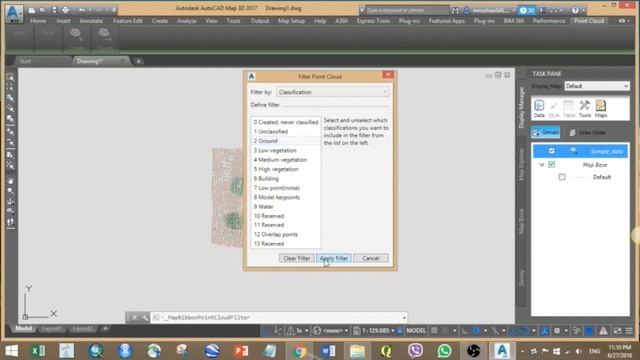Open the Home ribbon tab
Image resolution: width=640 pixels, height=360 pixels.
coord(38,21)
